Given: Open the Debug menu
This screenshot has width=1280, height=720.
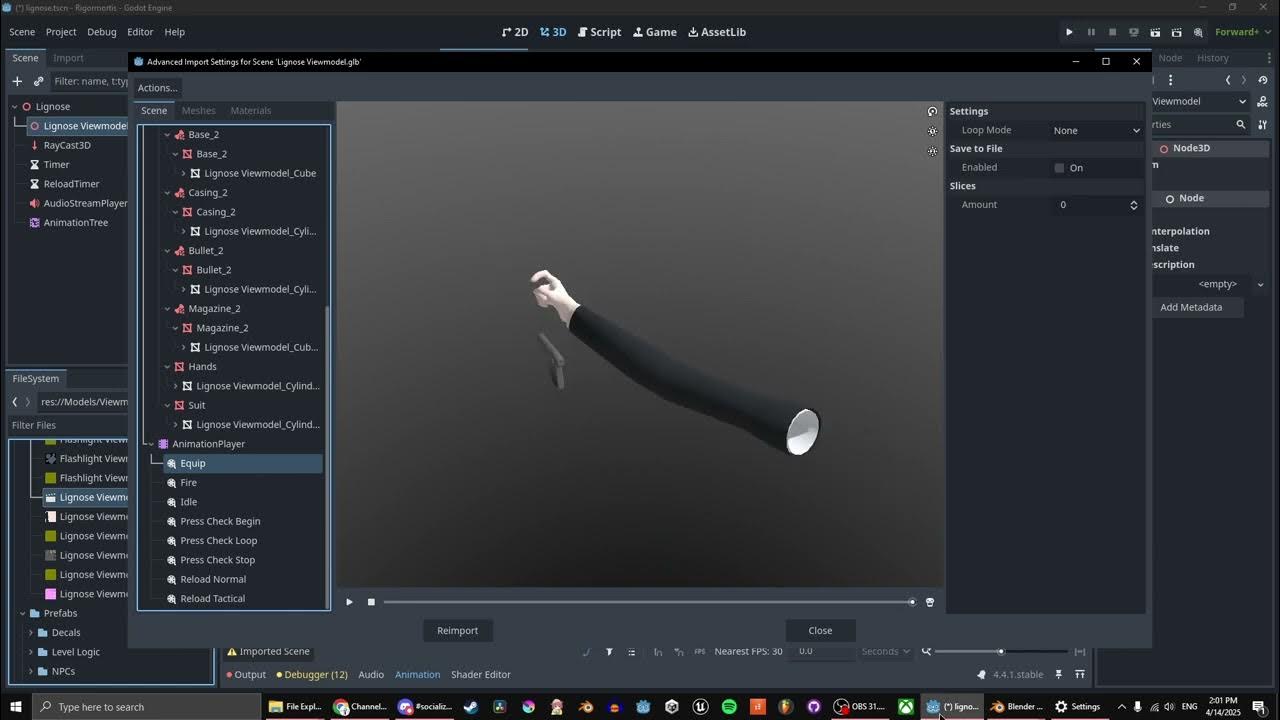Looking at the screenshot, I should point(102,32).
